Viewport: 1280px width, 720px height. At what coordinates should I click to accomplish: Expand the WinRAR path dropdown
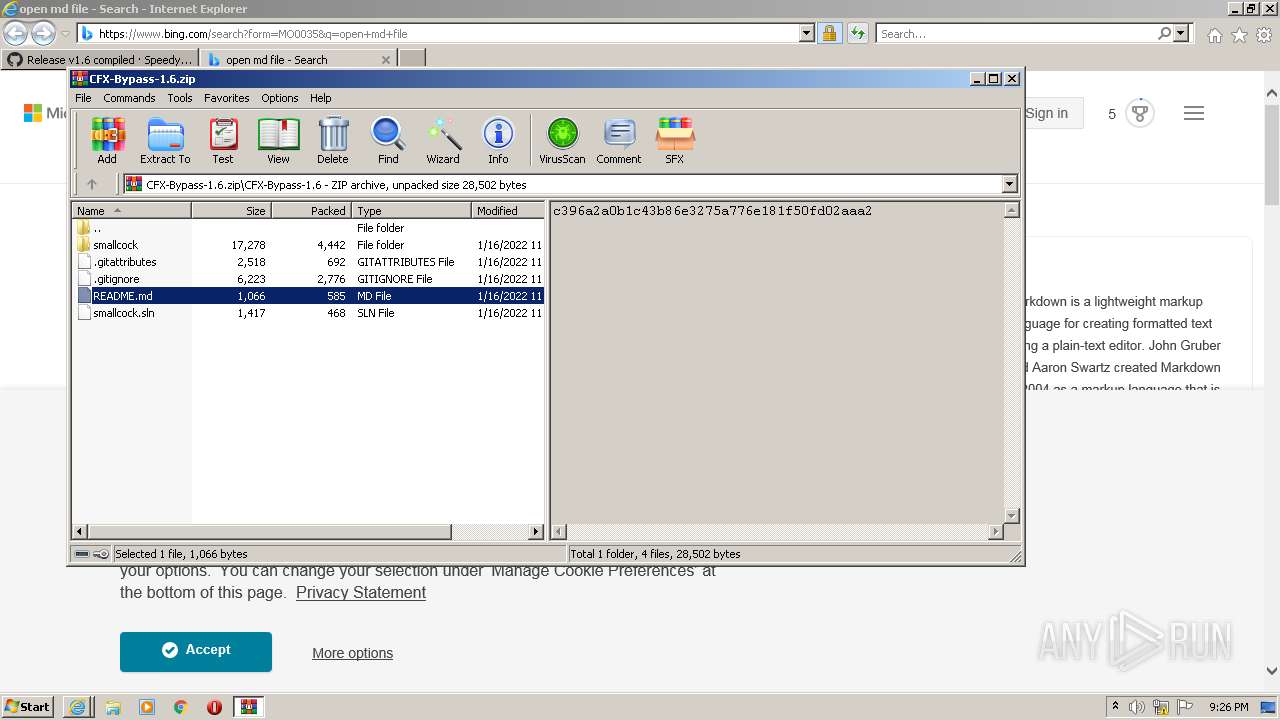(x=1009, y=184)
